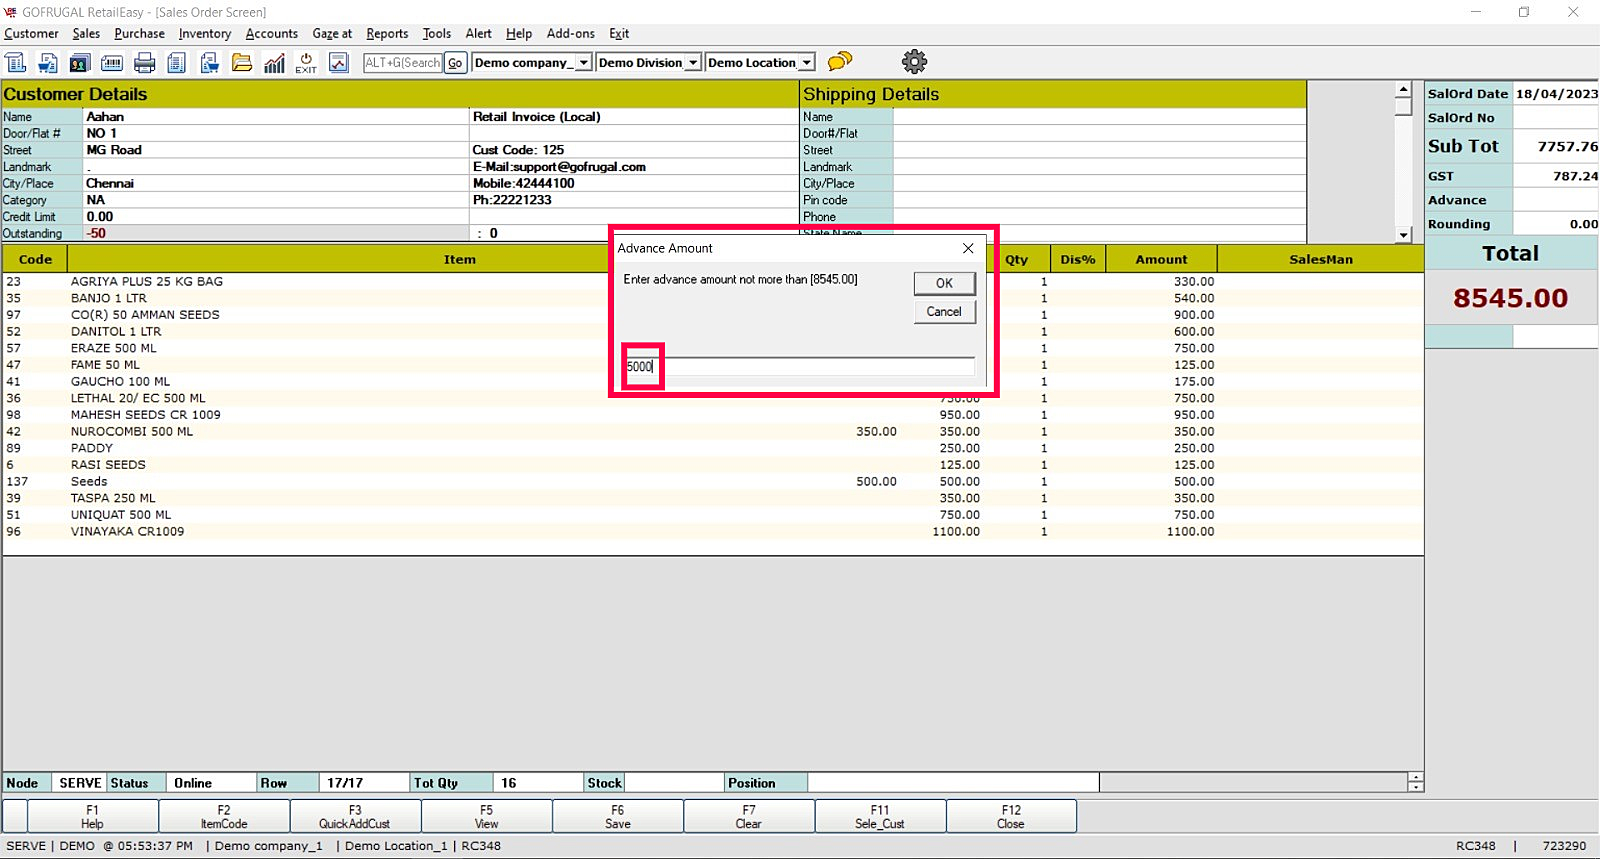Open the customer contacts toolbar icon
This screenshot has height=859, width=1600.
tap(79, 62)
